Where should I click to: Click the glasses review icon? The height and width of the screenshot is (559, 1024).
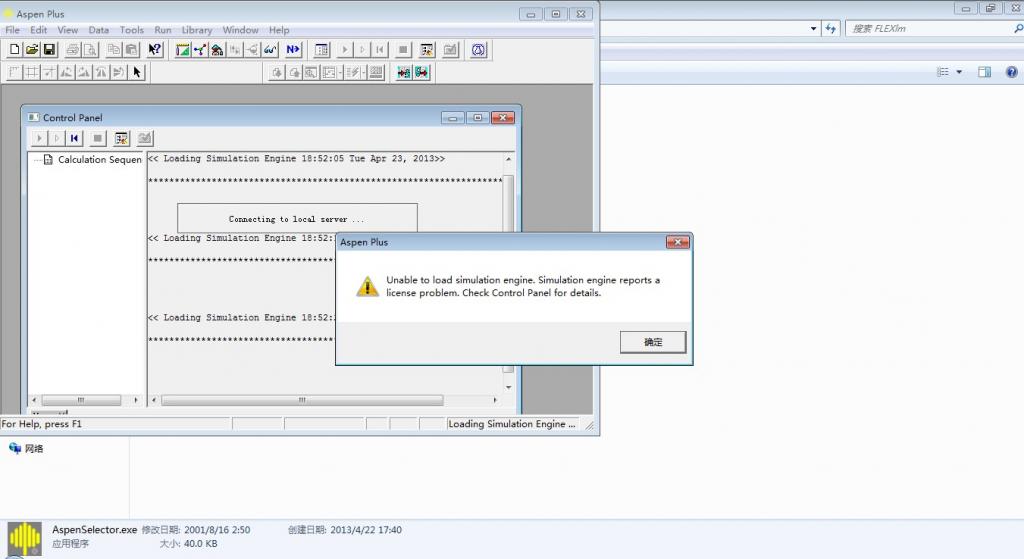pyautogui.click(x=270, y=50)
